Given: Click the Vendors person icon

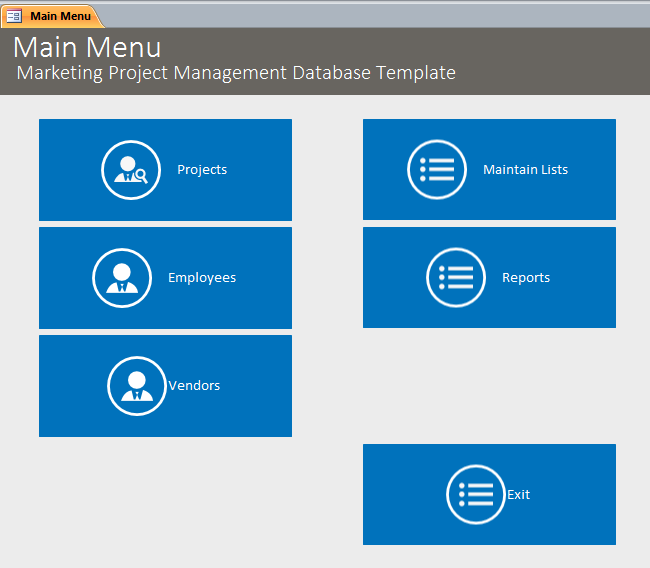Looking at the screenshot, I should click(137, 386).
